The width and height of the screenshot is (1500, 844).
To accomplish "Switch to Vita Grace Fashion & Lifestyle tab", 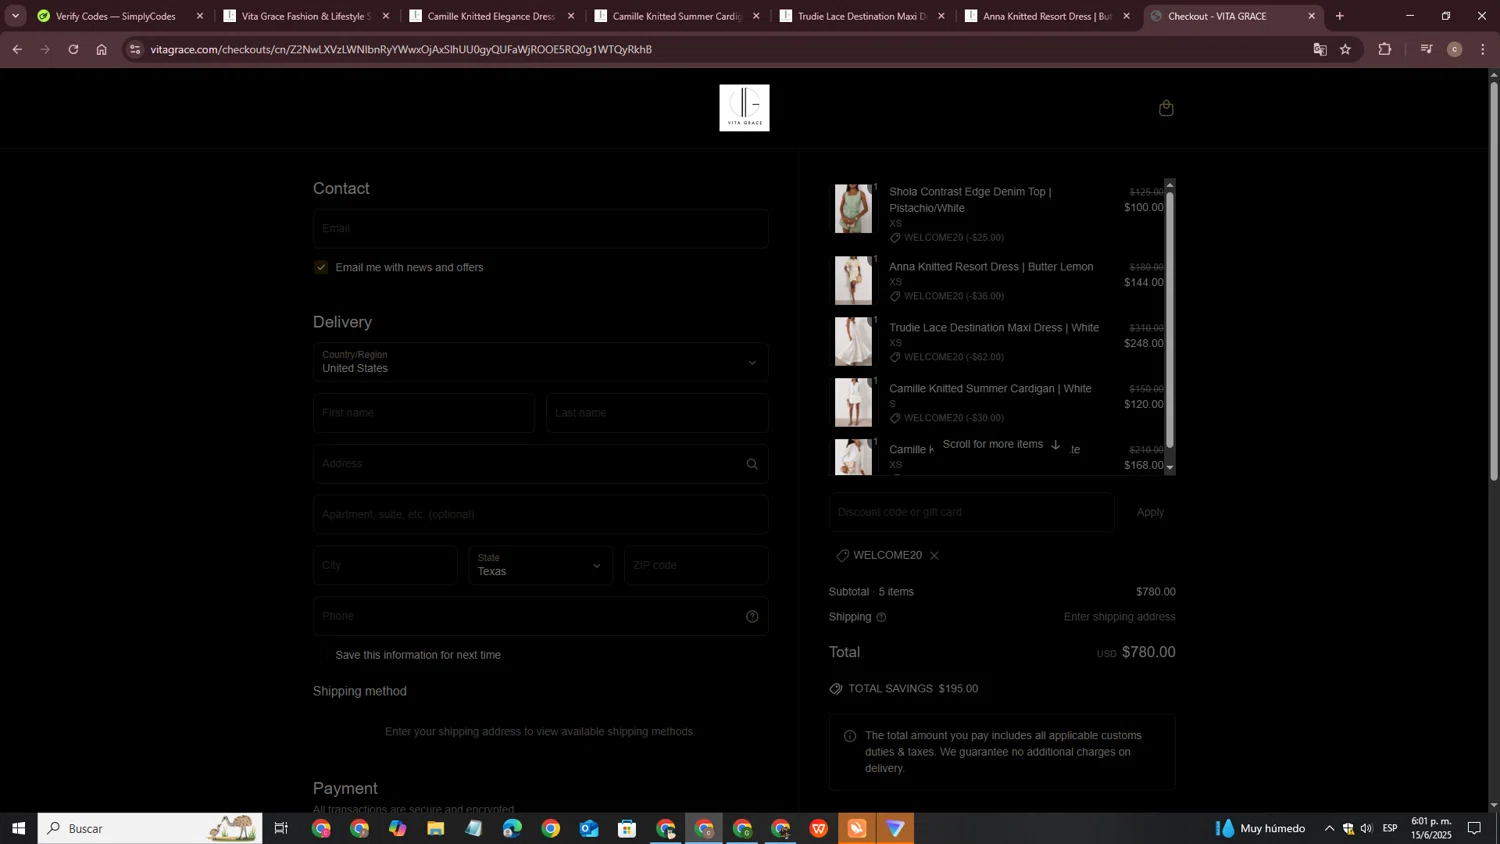I will tap(305, 16).
